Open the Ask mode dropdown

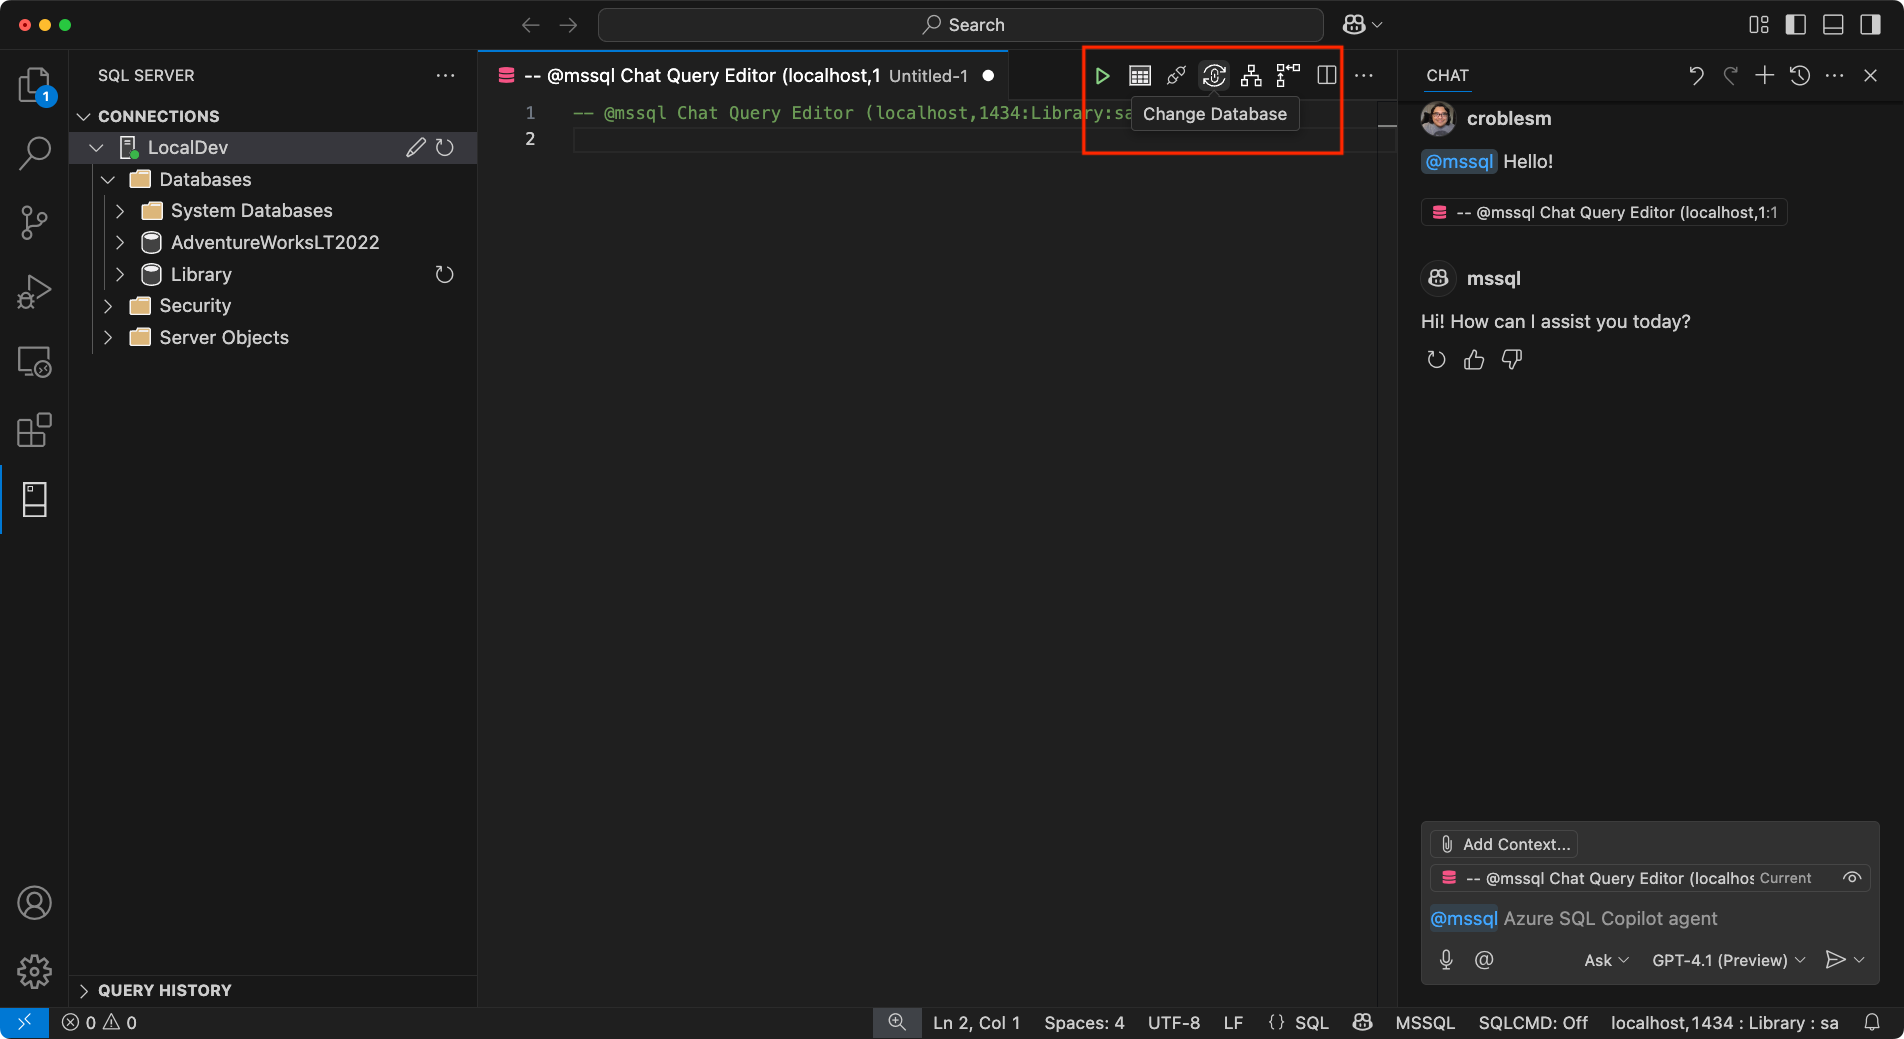point(1604,960)
